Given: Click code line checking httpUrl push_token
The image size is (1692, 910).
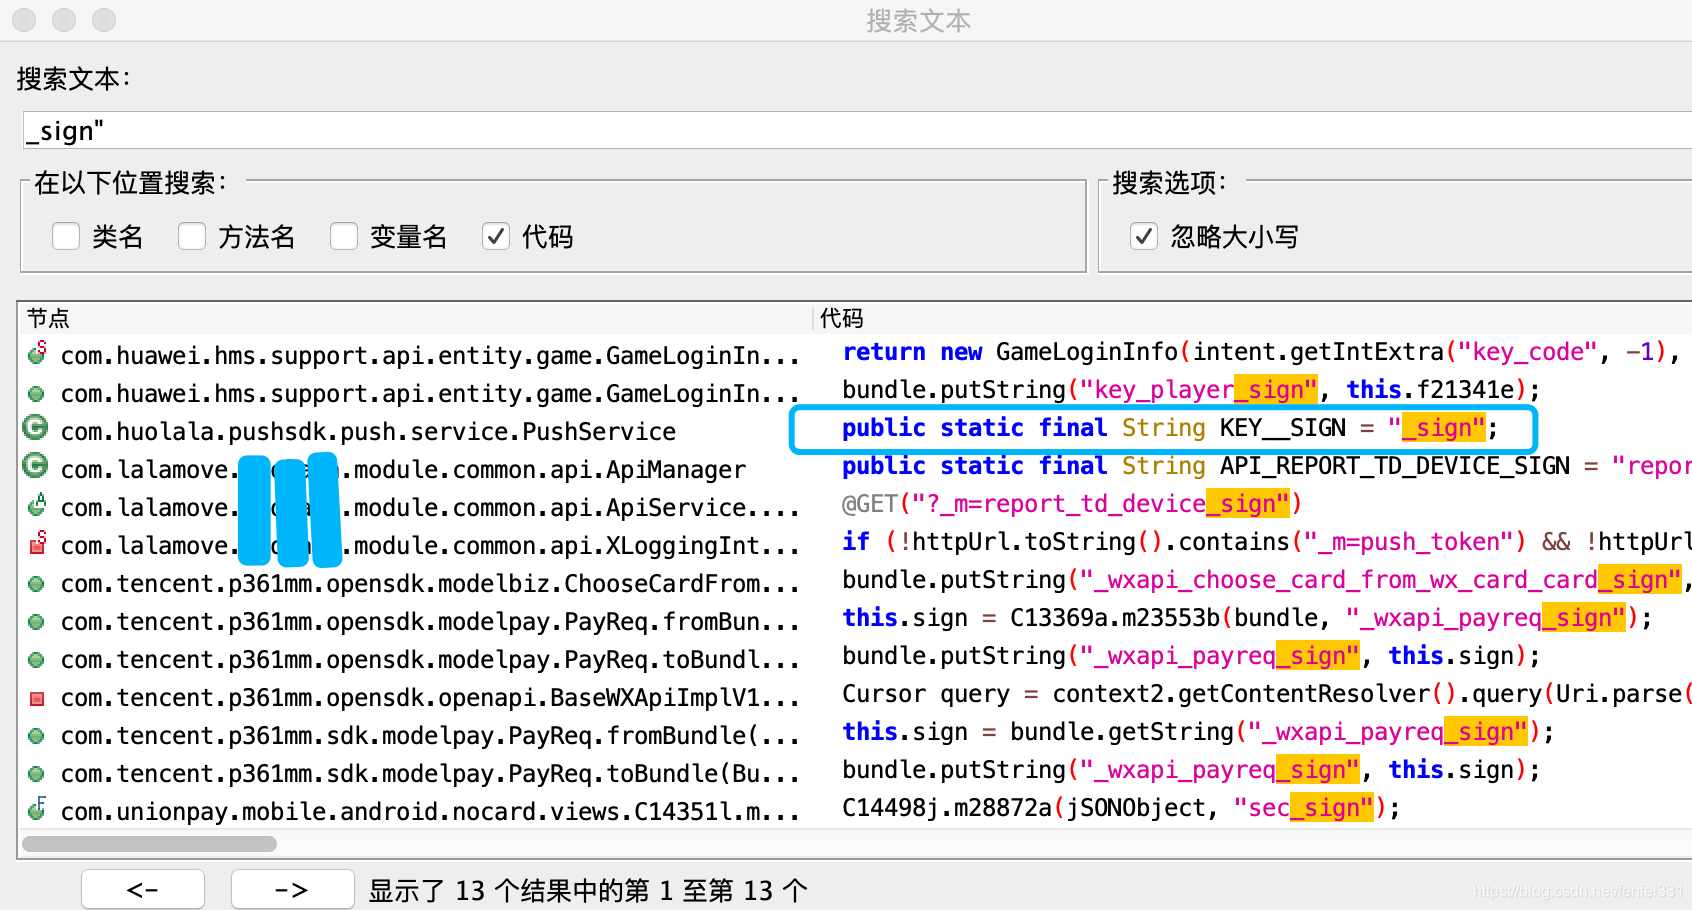Looking at the screenshot, I should click(1266, 542).
